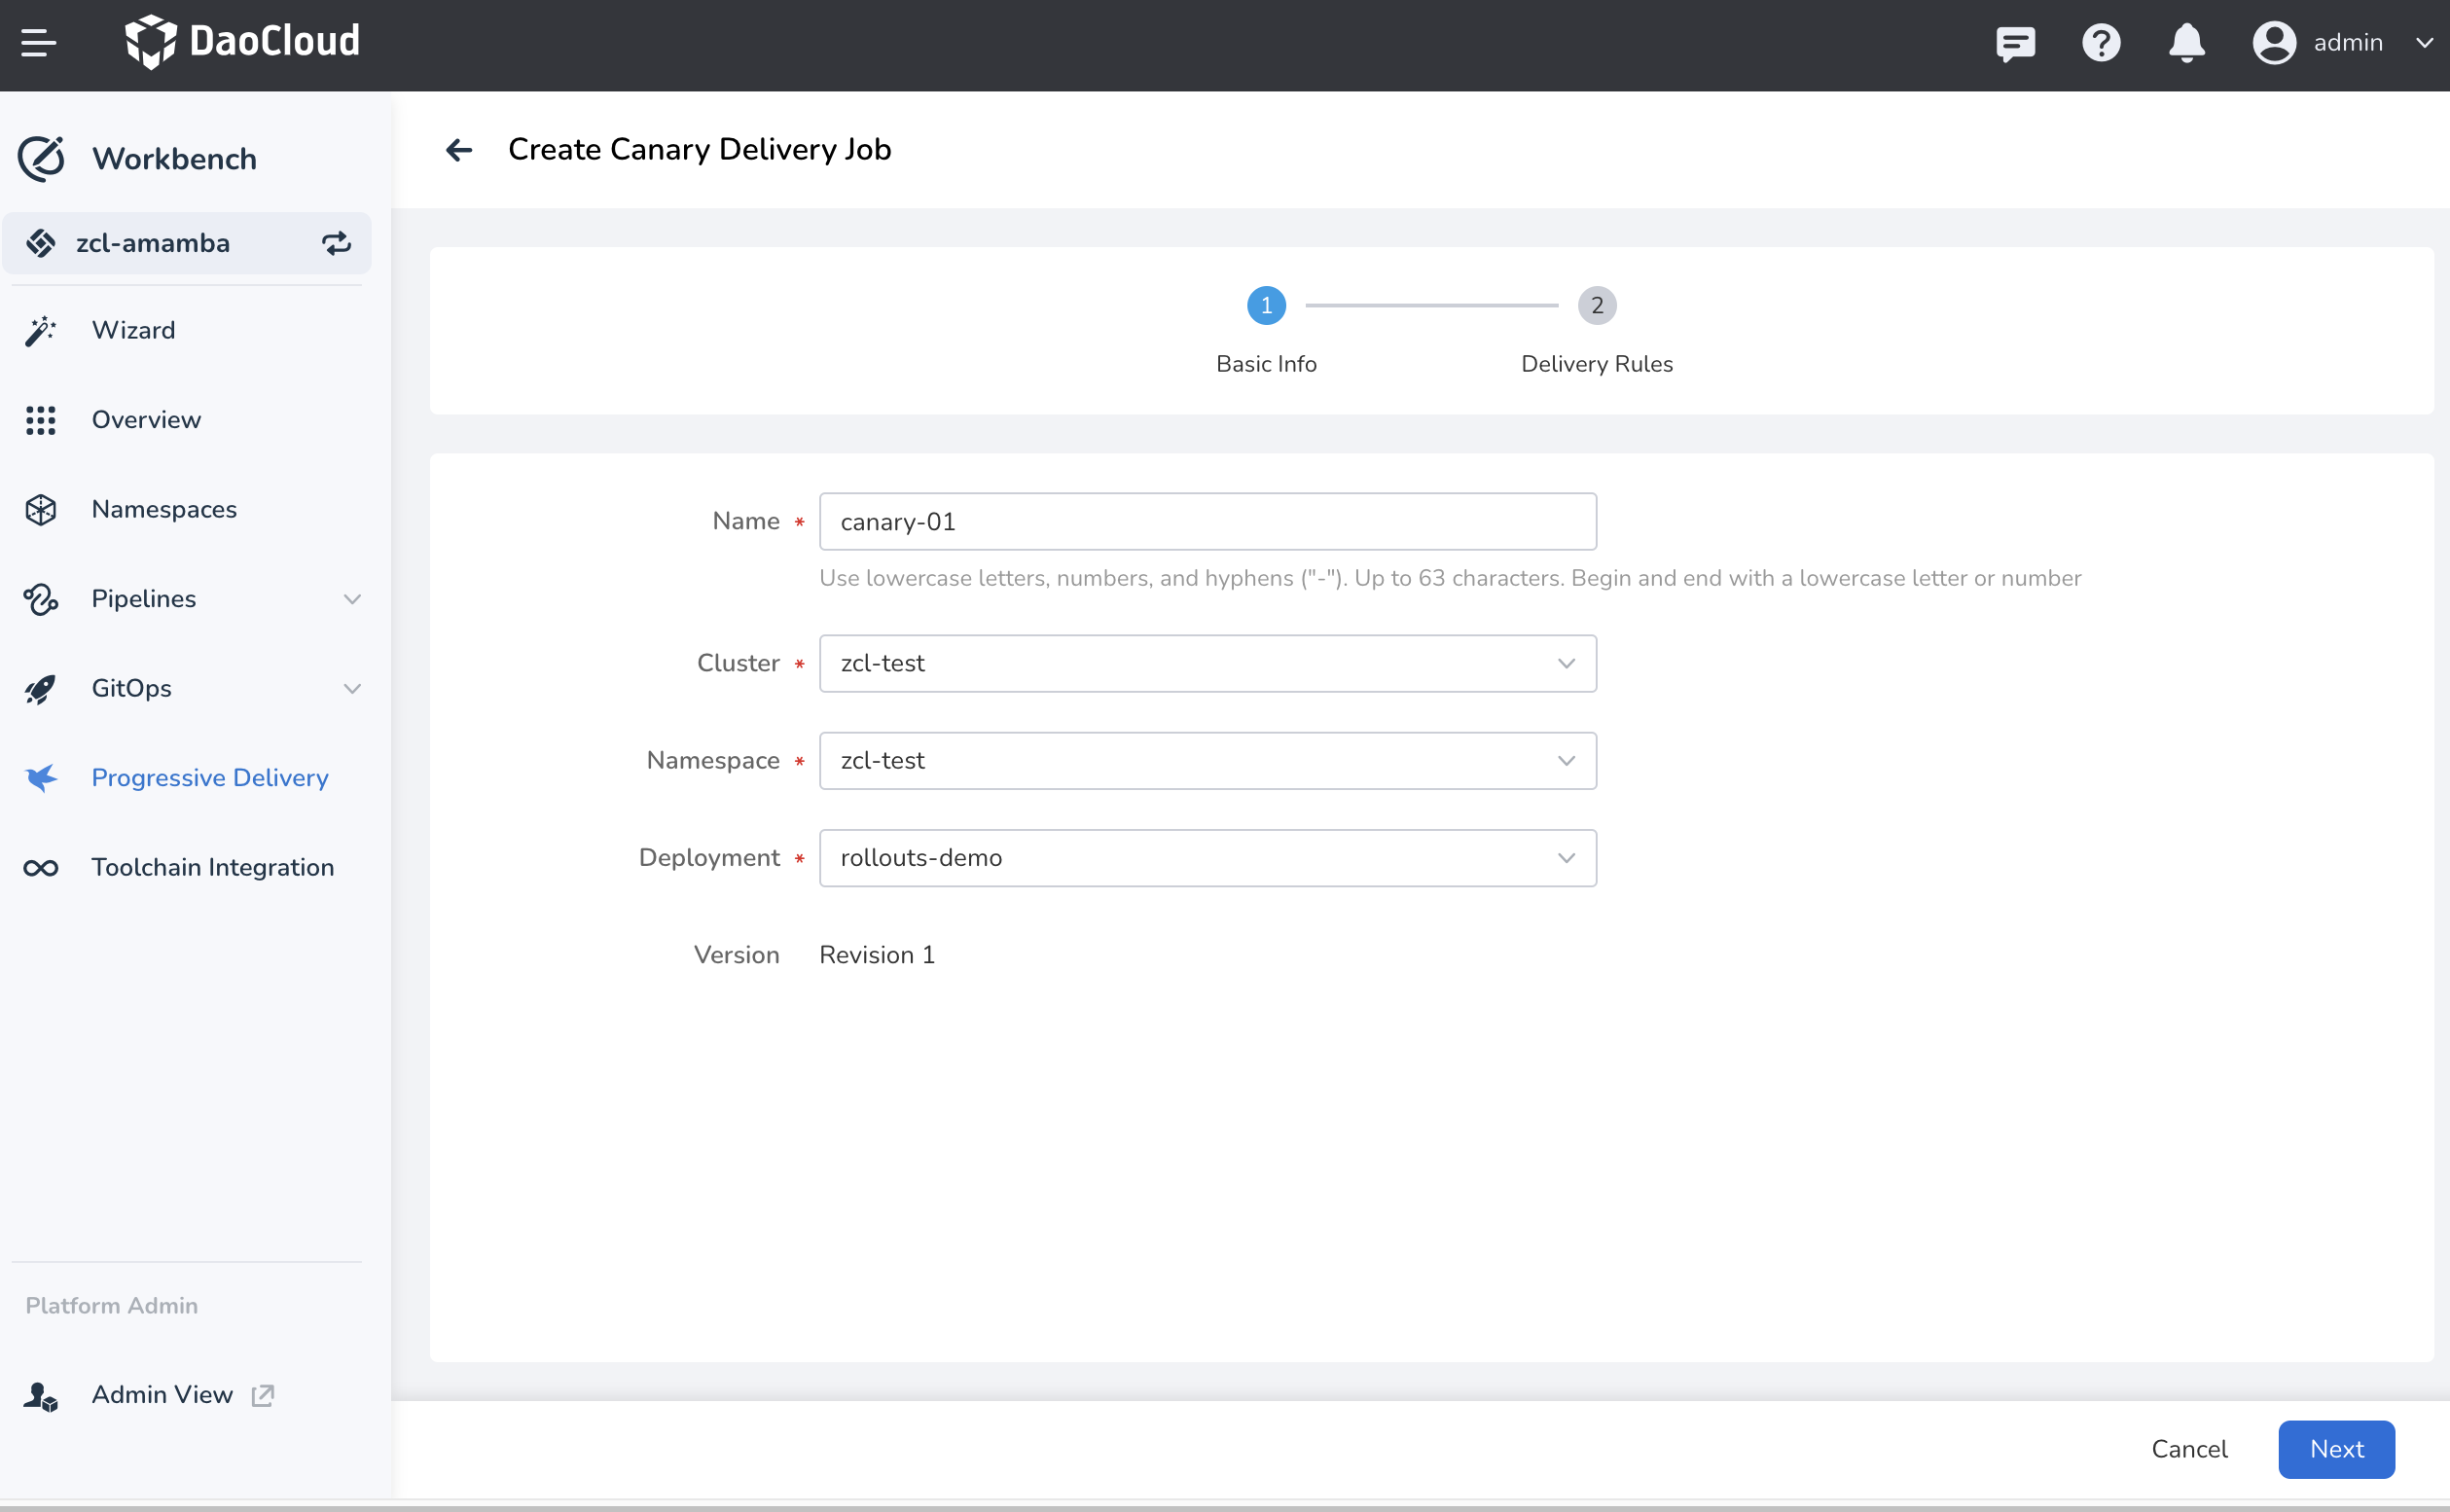Screen dimensions: 2450x1512
Task: Open the Cluster dropdown
Action: tap(1207, 663)
